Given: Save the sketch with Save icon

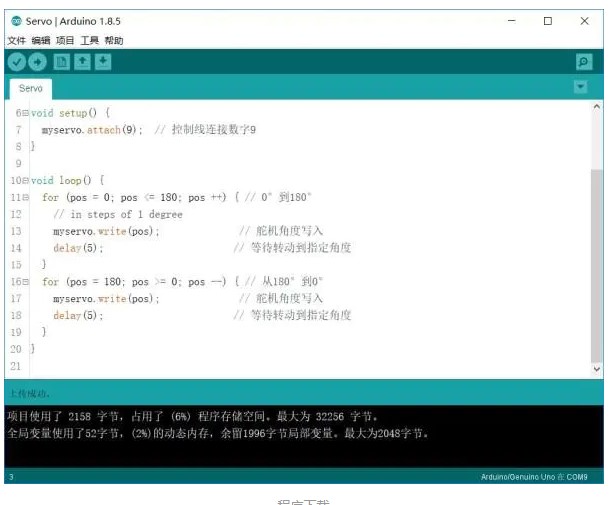Looking at the screenshot, I should (x=103, y=62).
